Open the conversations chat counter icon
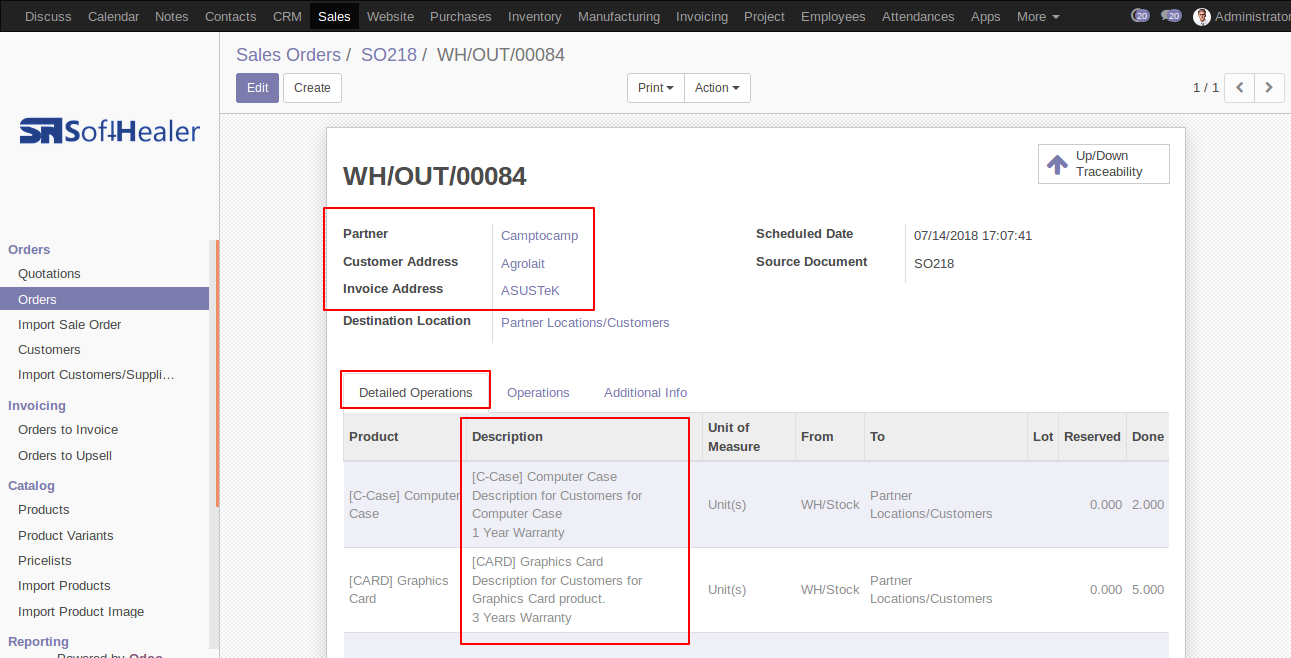1291x658 pixels. pyautogui.click(x=1171, y=16)
